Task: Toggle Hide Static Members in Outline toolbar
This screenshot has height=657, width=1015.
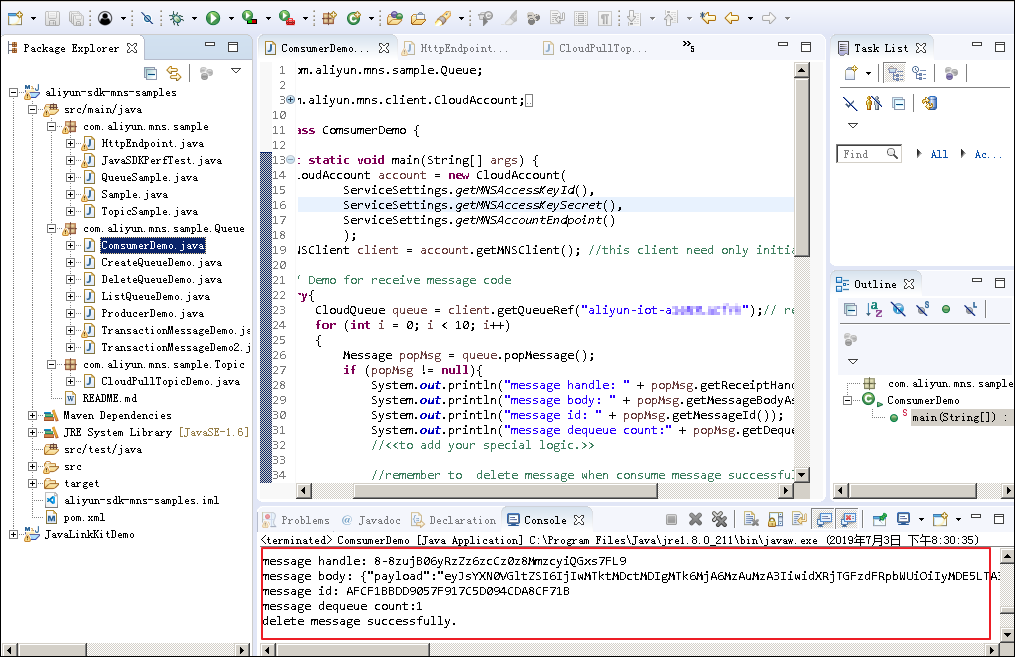Action: tap(922, 309)
